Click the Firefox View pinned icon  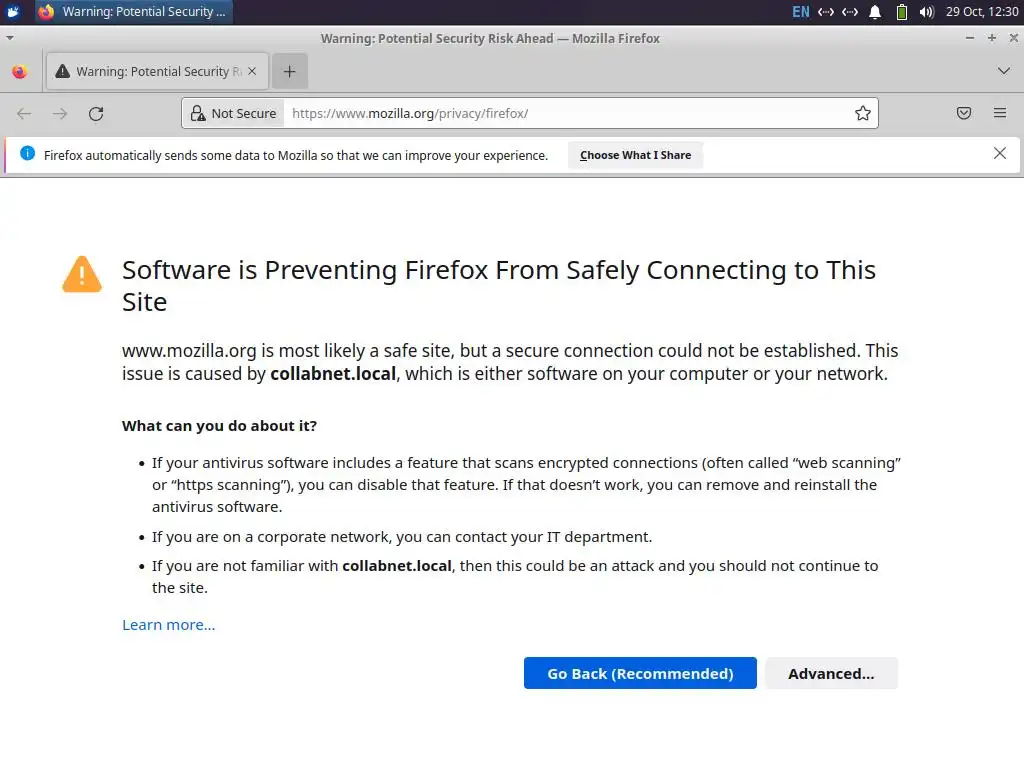(x=19, y=71)
